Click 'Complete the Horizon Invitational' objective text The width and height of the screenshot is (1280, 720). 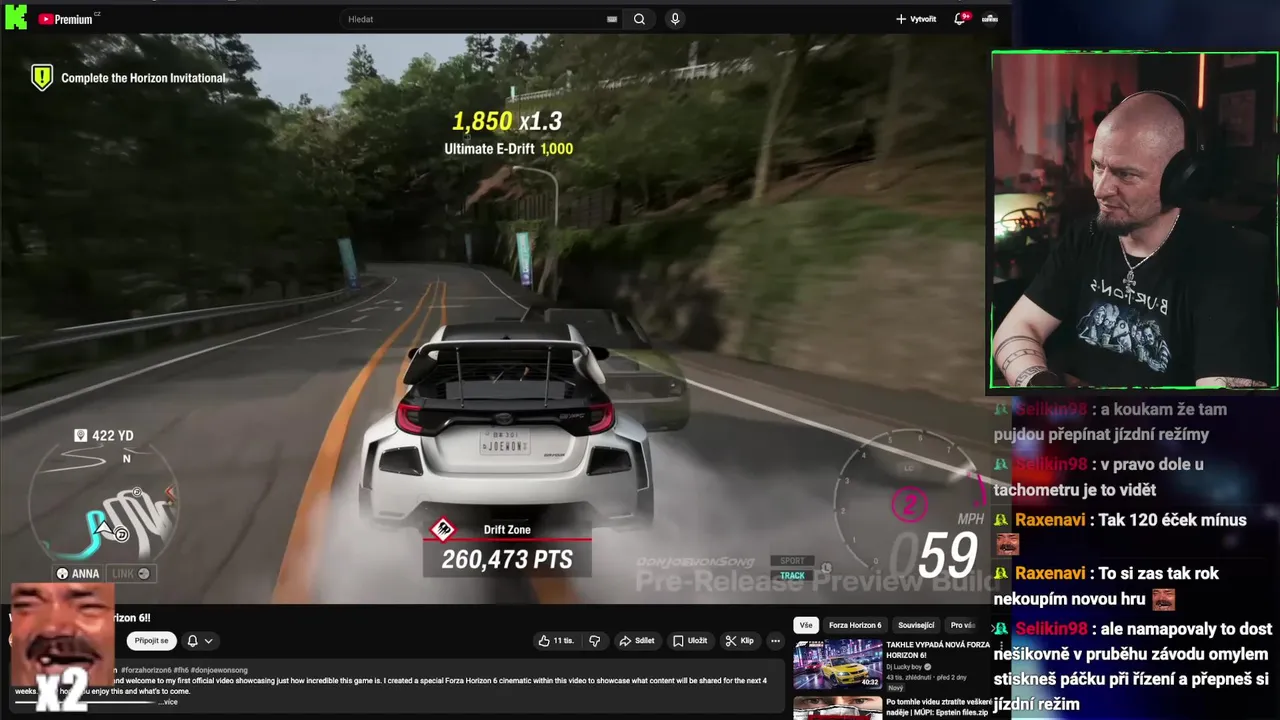[143, 78]
